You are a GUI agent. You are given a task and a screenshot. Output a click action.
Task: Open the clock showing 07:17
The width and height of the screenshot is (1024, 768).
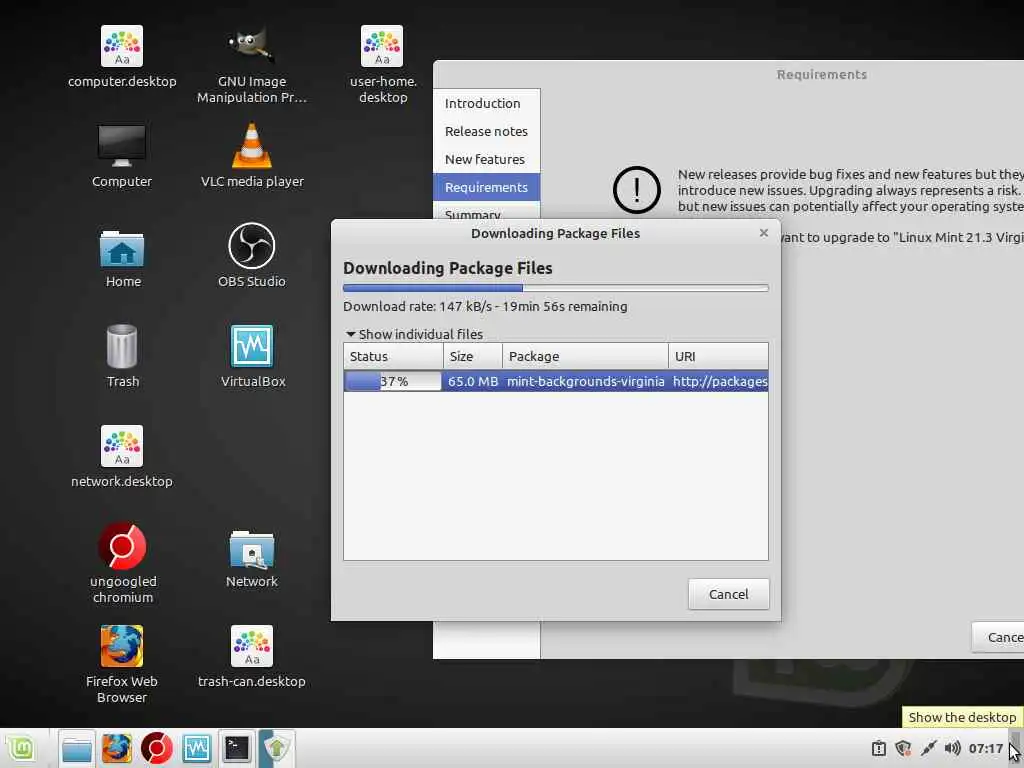click(x=985, y=748)
